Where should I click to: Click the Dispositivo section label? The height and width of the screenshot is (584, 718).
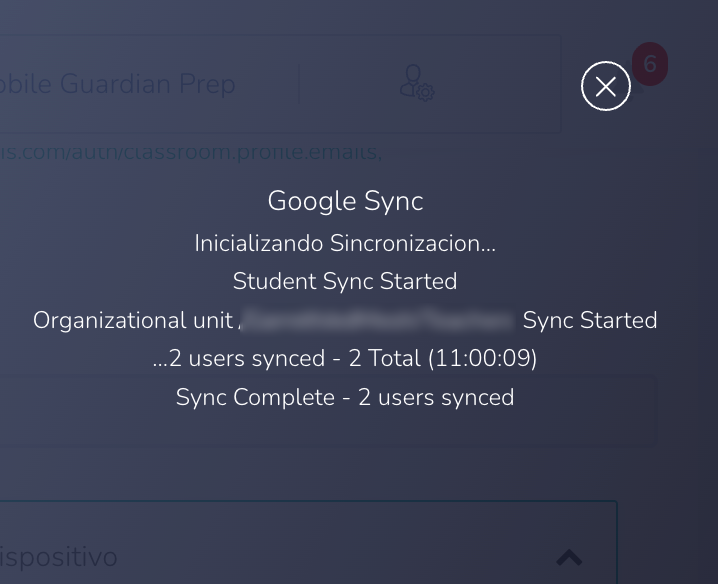[60, 557]
